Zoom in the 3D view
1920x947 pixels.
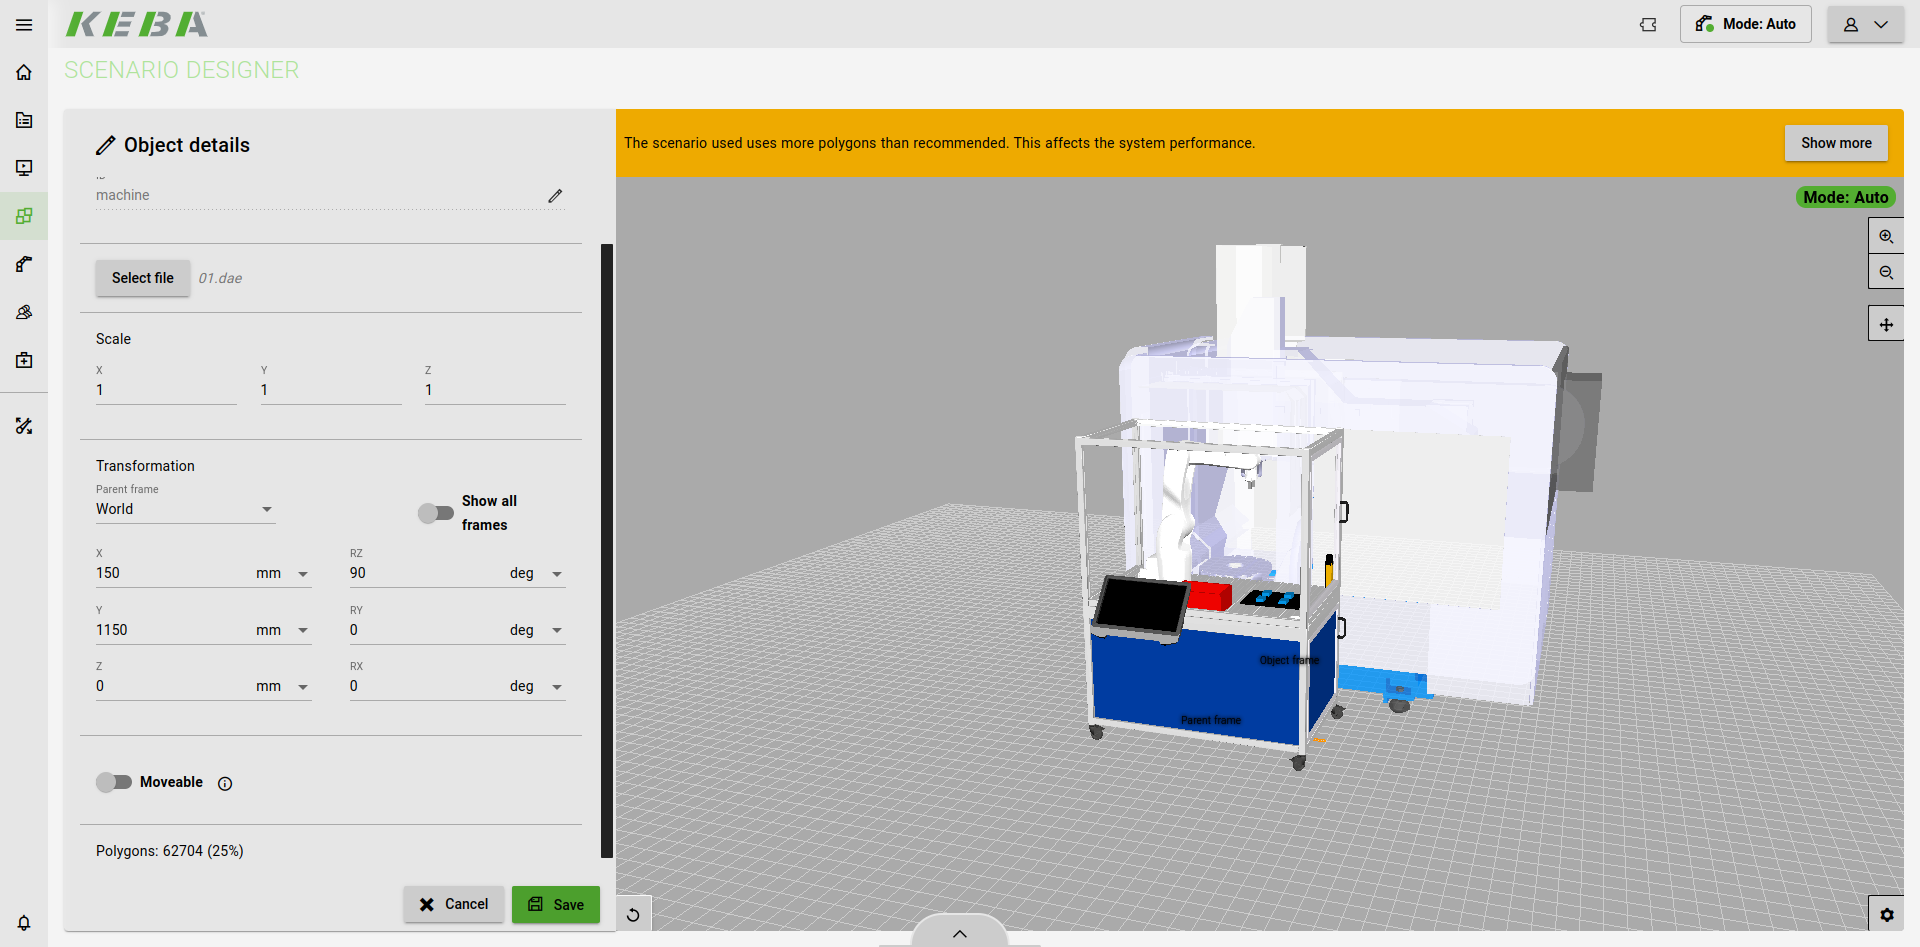pos(1886,236)
